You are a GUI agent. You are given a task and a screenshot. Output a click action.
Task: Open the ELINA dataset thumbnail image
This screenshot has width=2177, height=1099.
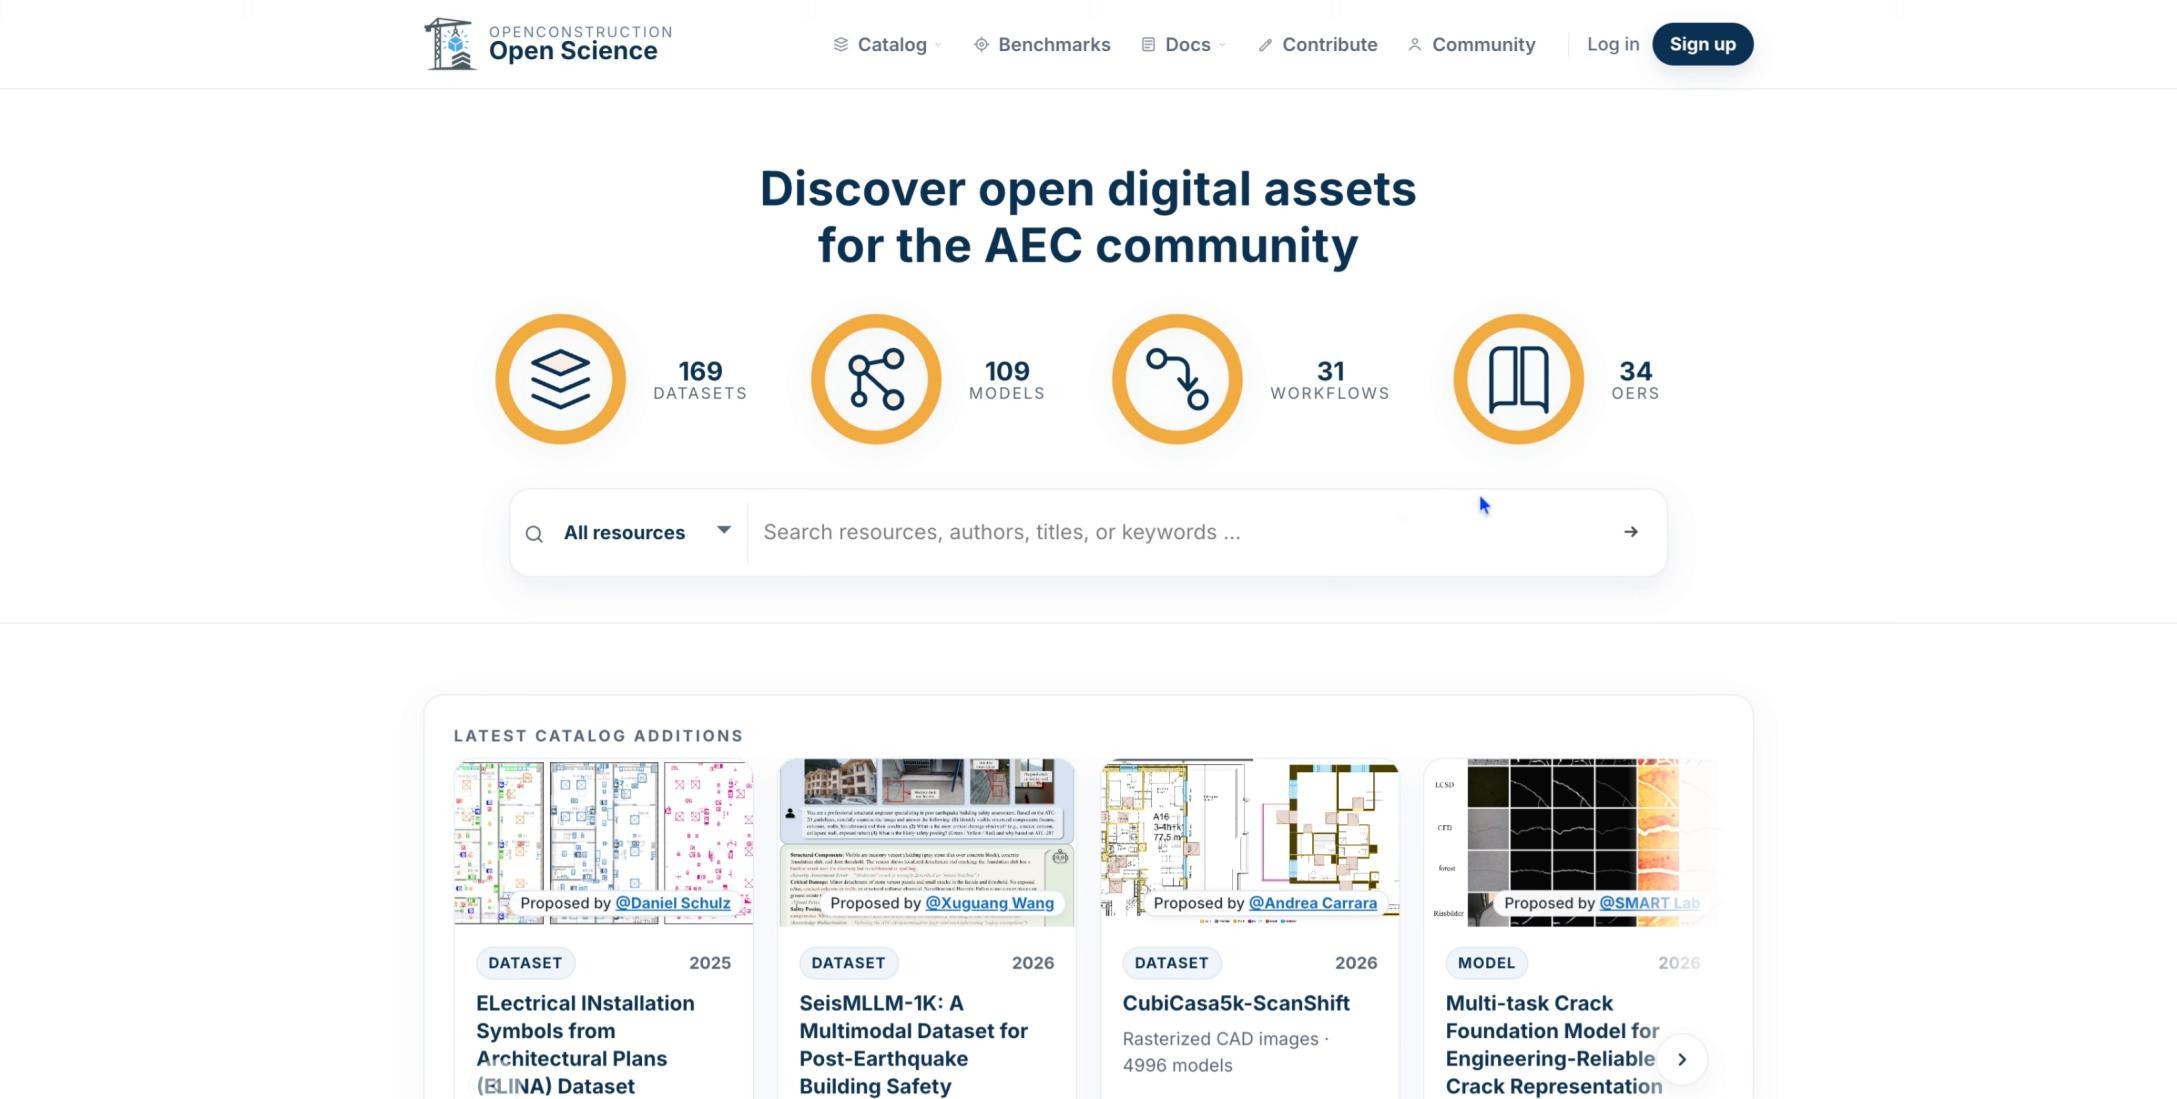[603, 842]
